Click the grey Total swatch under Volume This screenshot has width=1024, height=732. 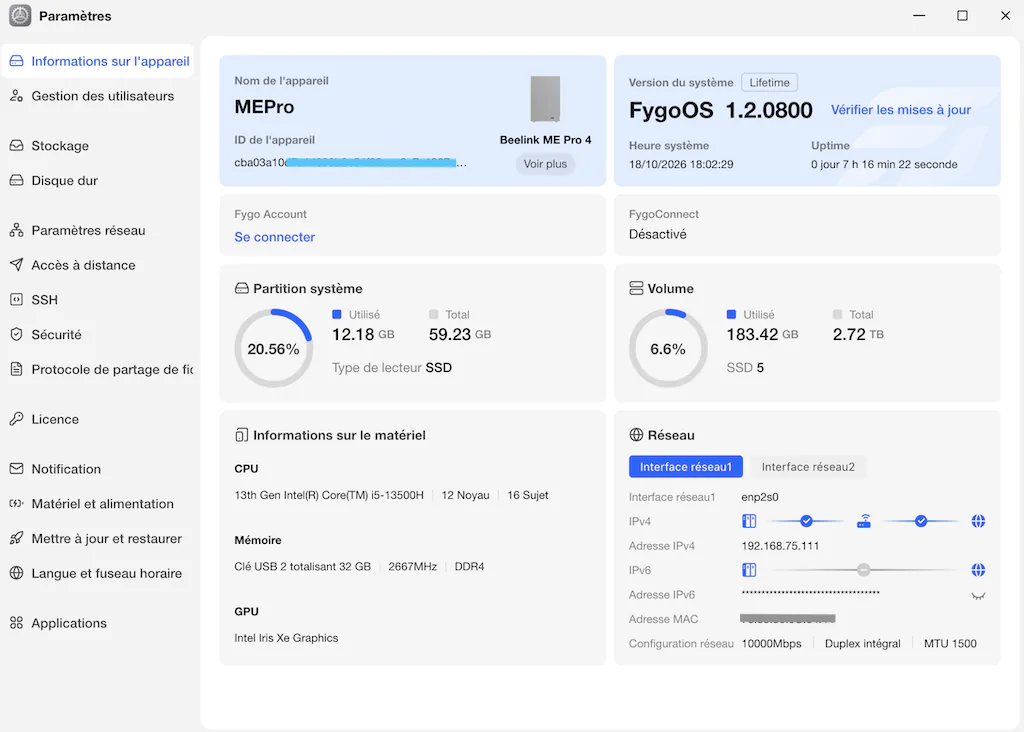click(837, 314)
